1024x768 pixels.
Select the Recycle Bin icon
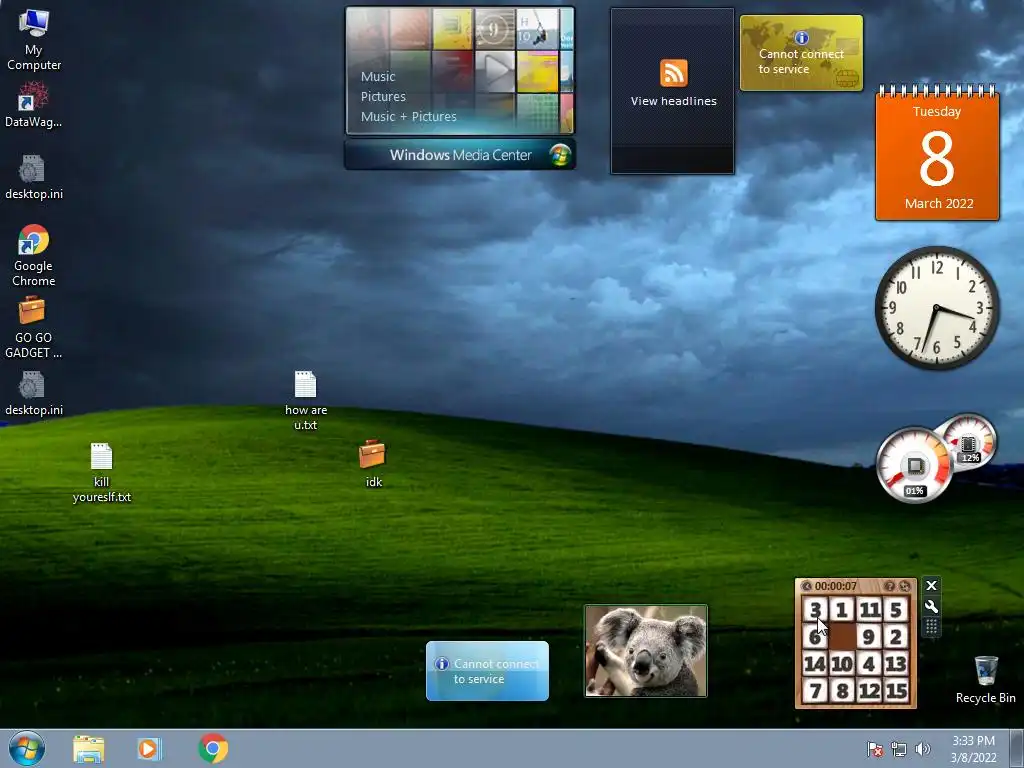click(x=985, y=679)
